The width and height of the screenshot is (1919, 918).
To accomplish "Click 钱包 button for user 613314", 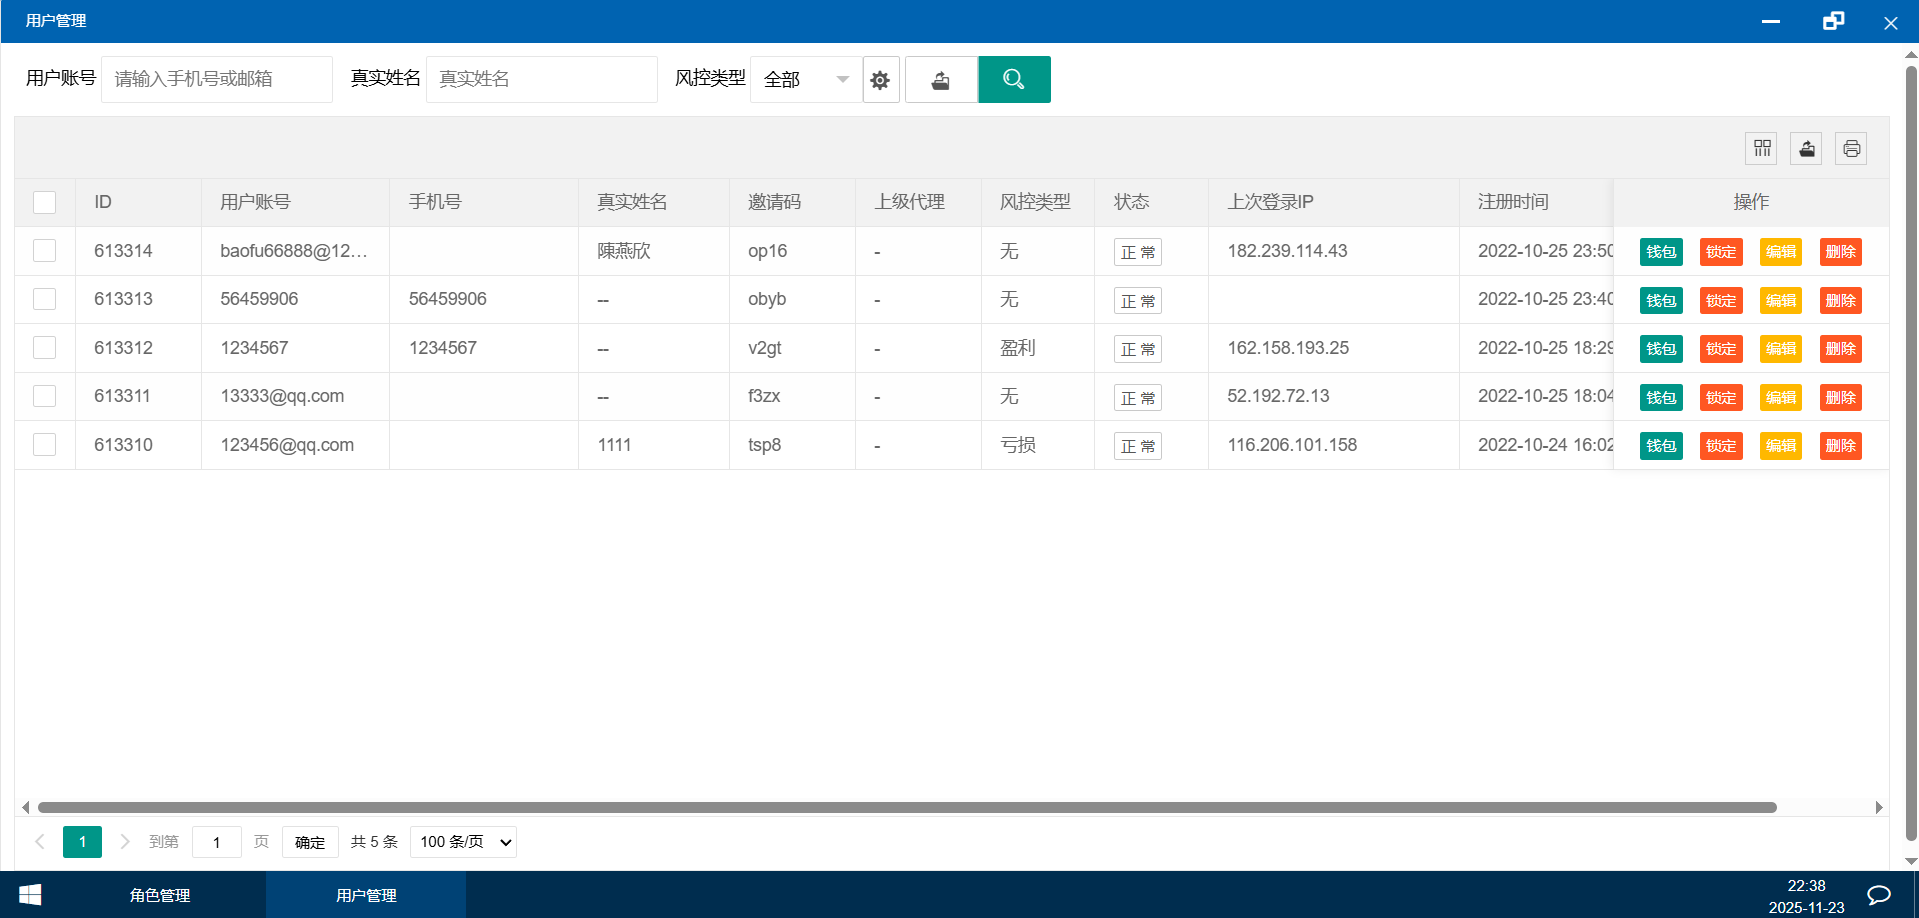I will click(x=1660, y=252).
